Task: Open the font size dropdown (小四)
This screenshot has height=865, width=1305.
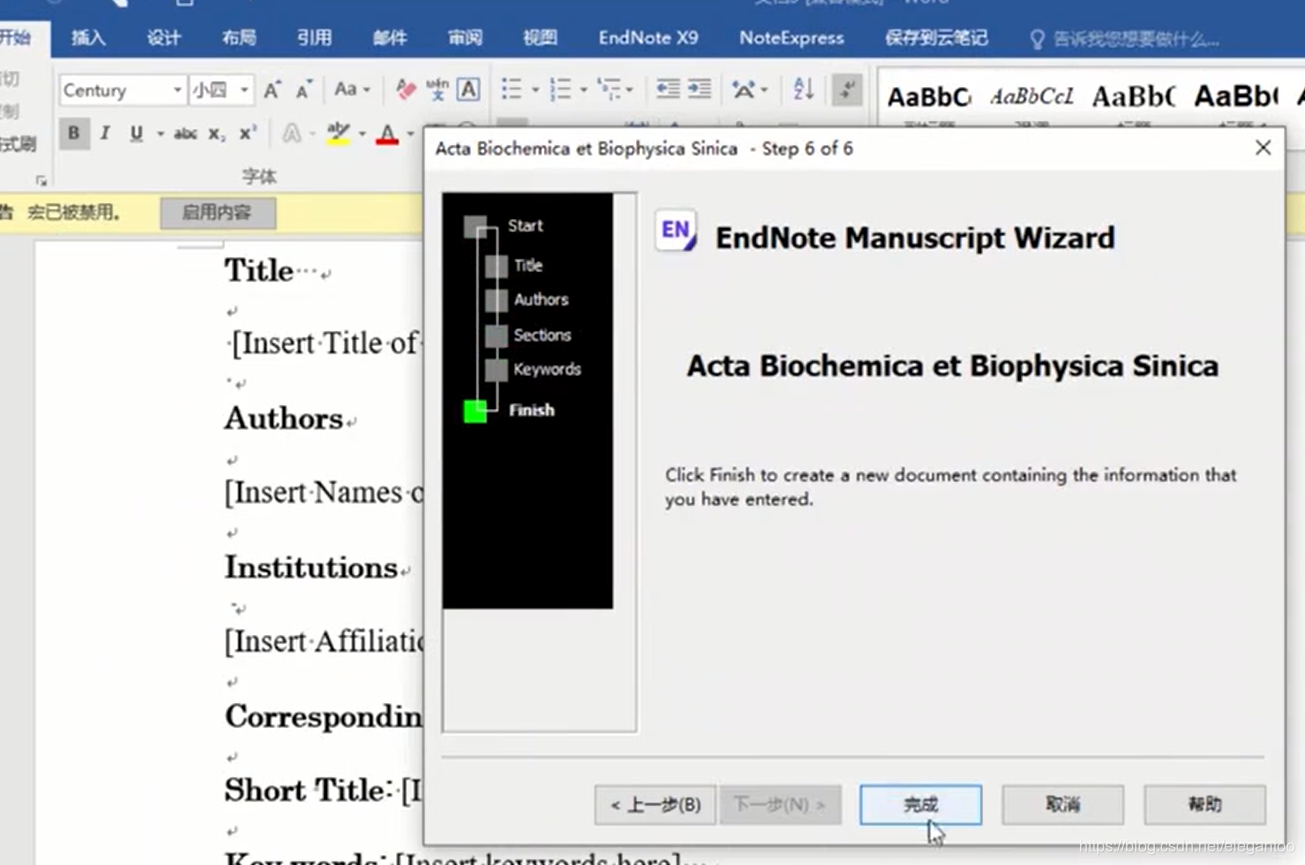Action: (x=244, y=90)
